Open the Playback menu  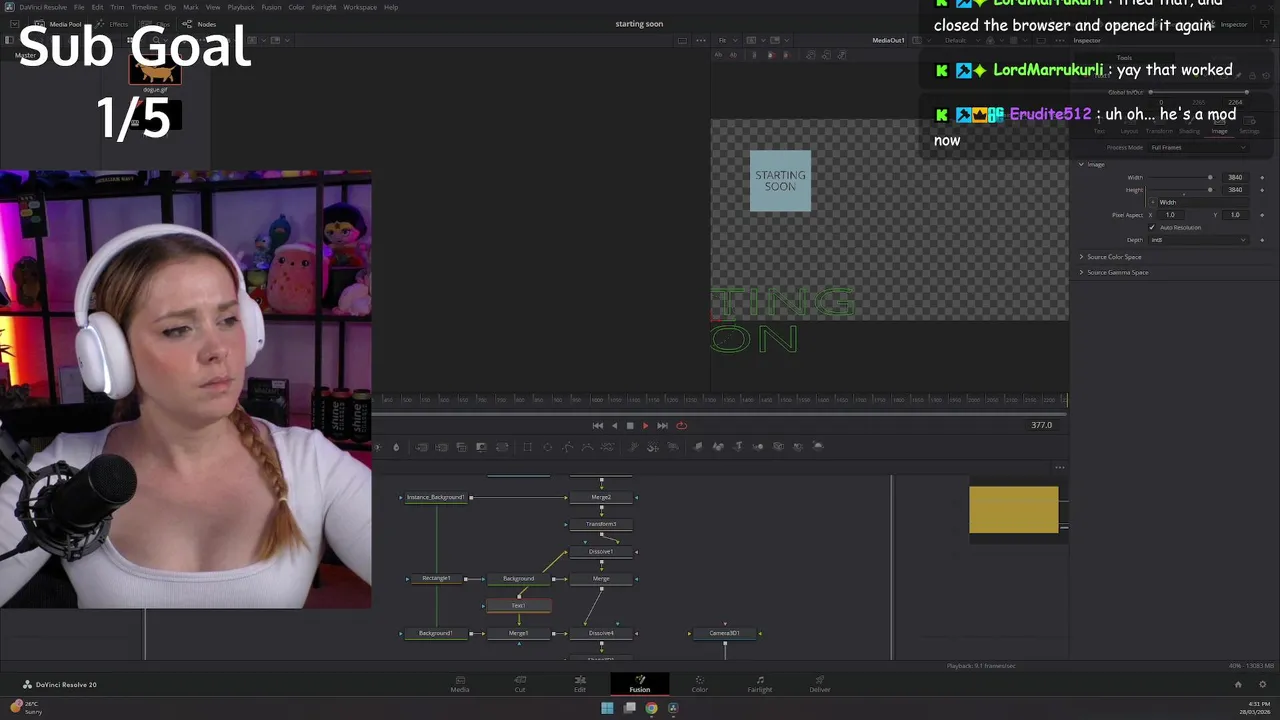(241, 7)
